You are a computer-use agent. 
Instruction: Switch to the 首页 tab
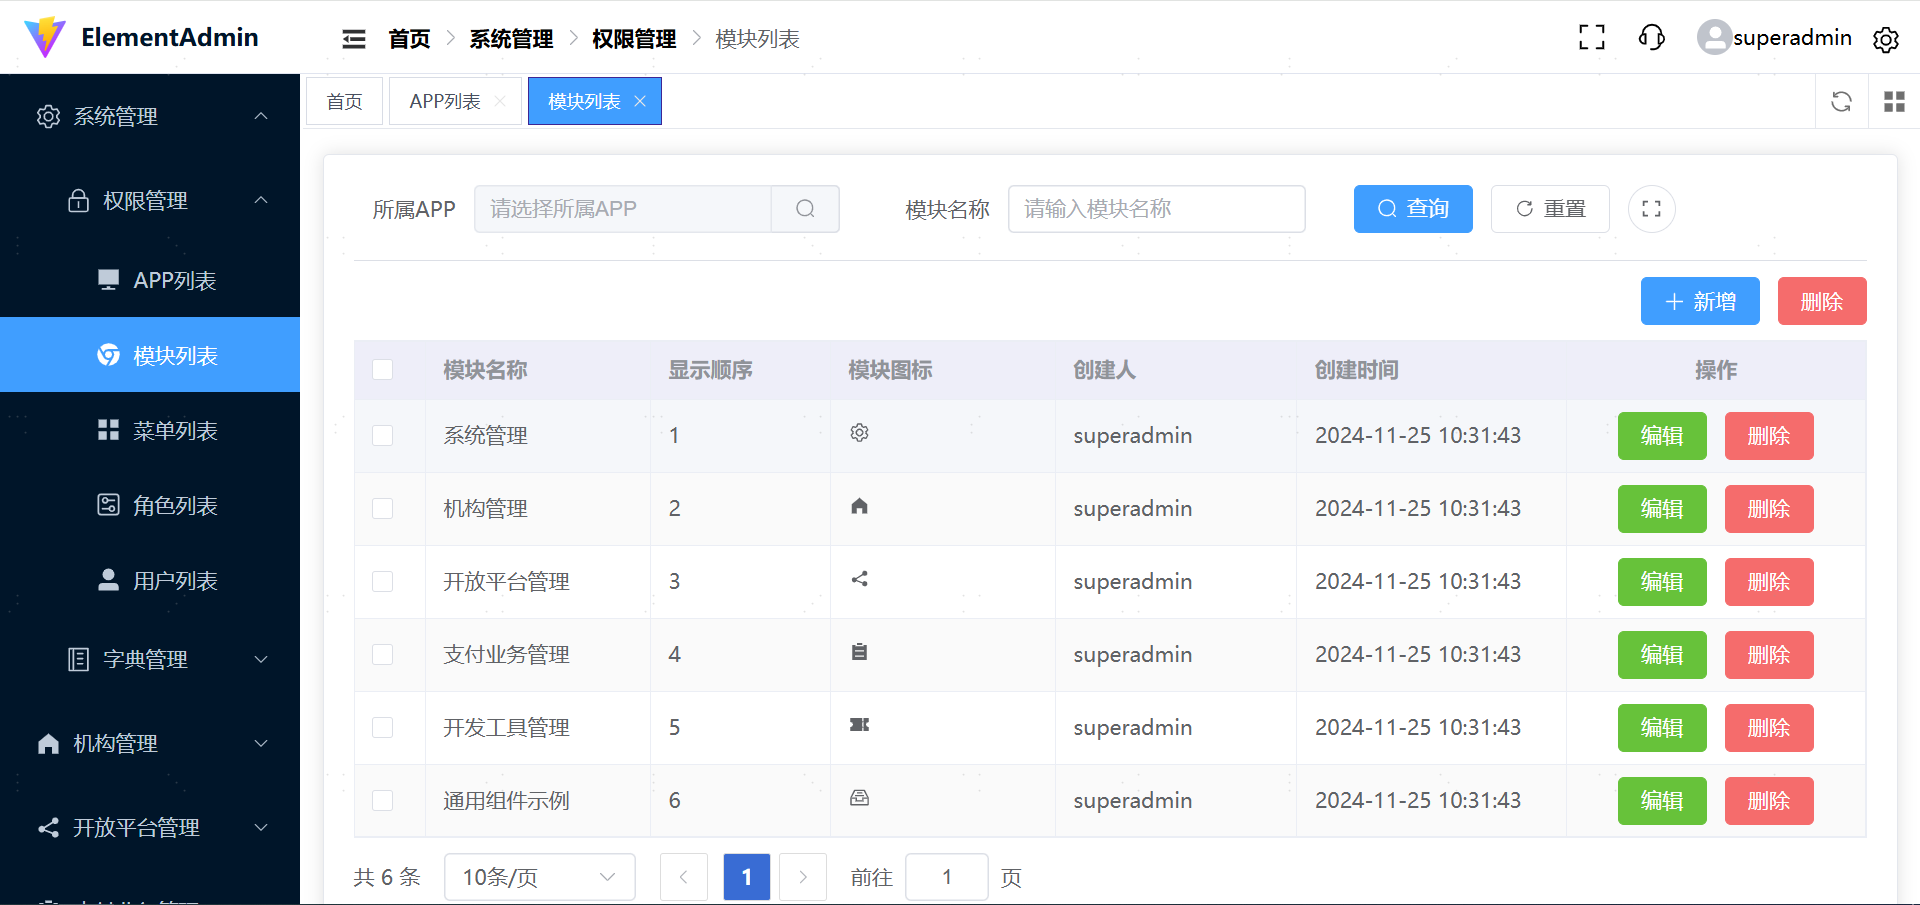[344, 101]
